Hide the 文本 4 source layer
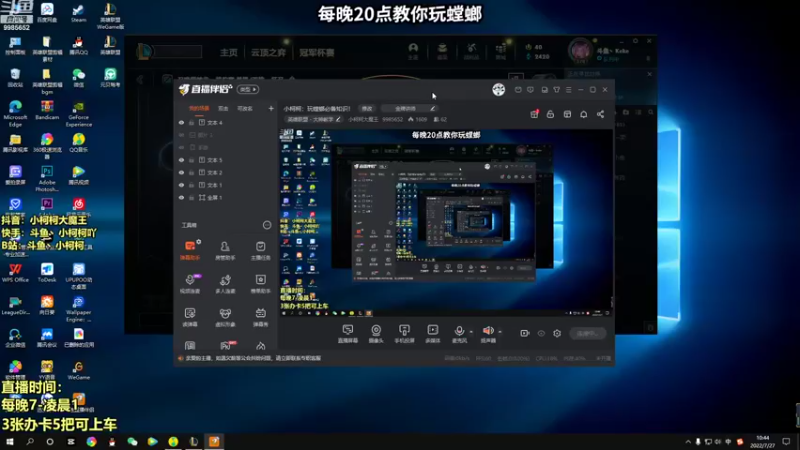The width and height of the screenshot is (800, 450). tap(181, 122)
